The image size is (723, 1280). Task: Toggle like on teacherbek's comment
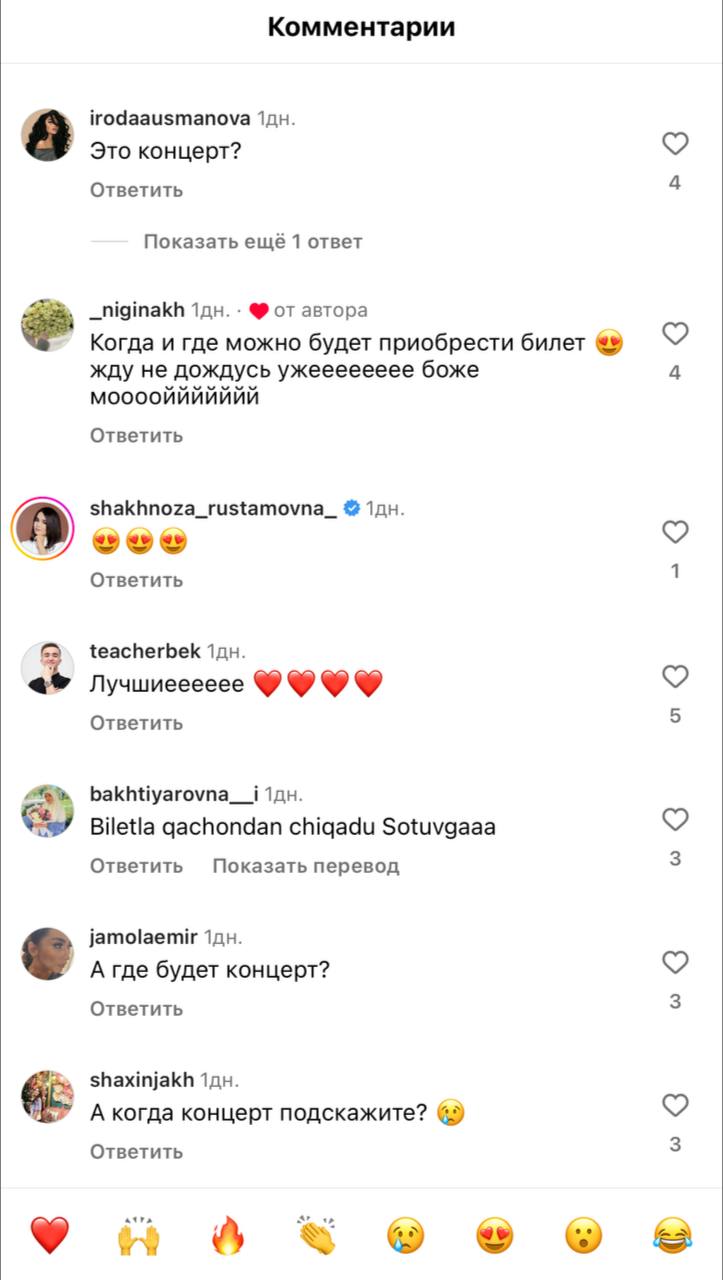click(675, 677)
